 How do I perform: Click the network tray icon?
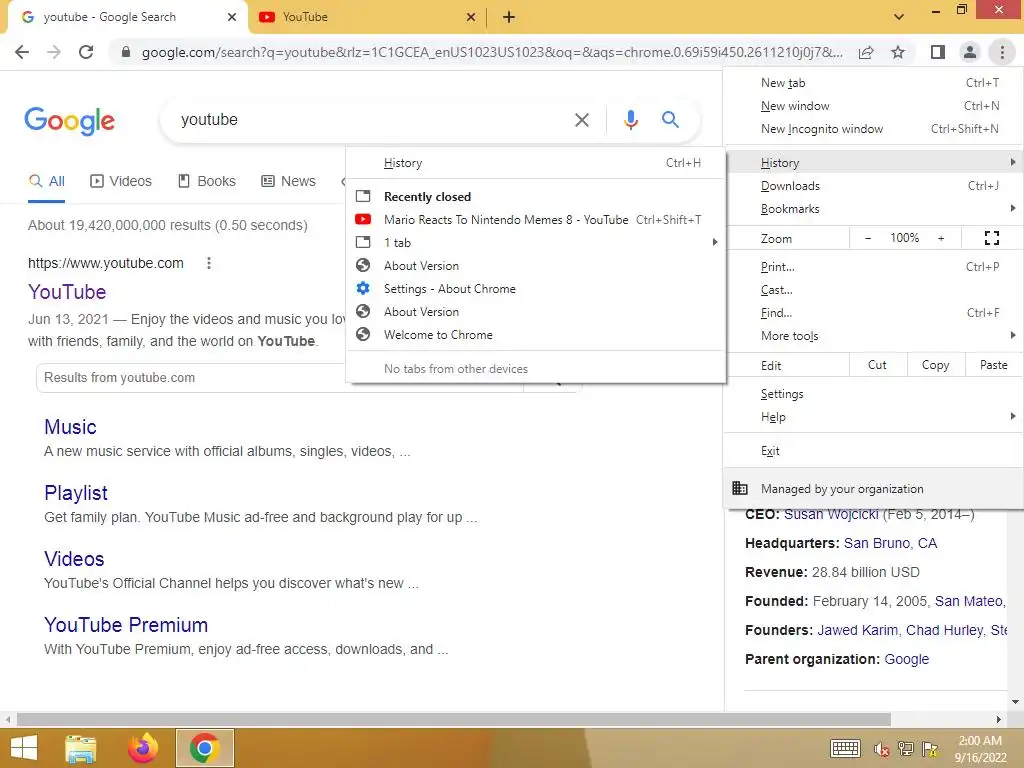(x=906, y=748)
